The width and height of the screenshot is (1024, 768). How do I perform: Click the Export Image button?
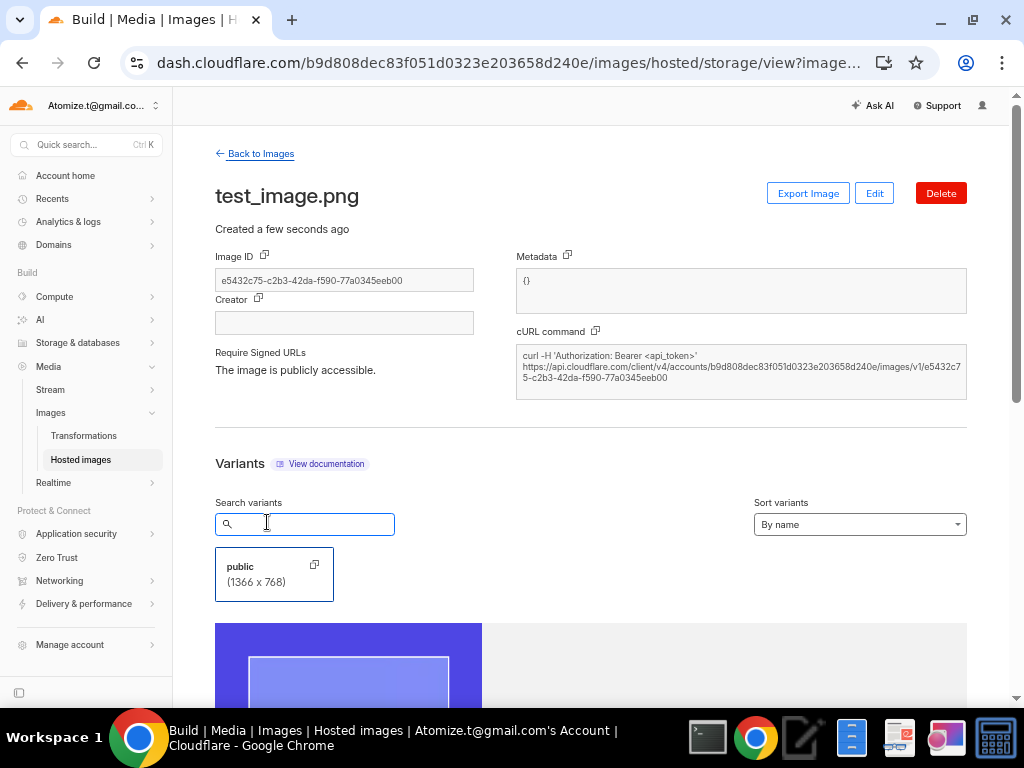(808, 192)
